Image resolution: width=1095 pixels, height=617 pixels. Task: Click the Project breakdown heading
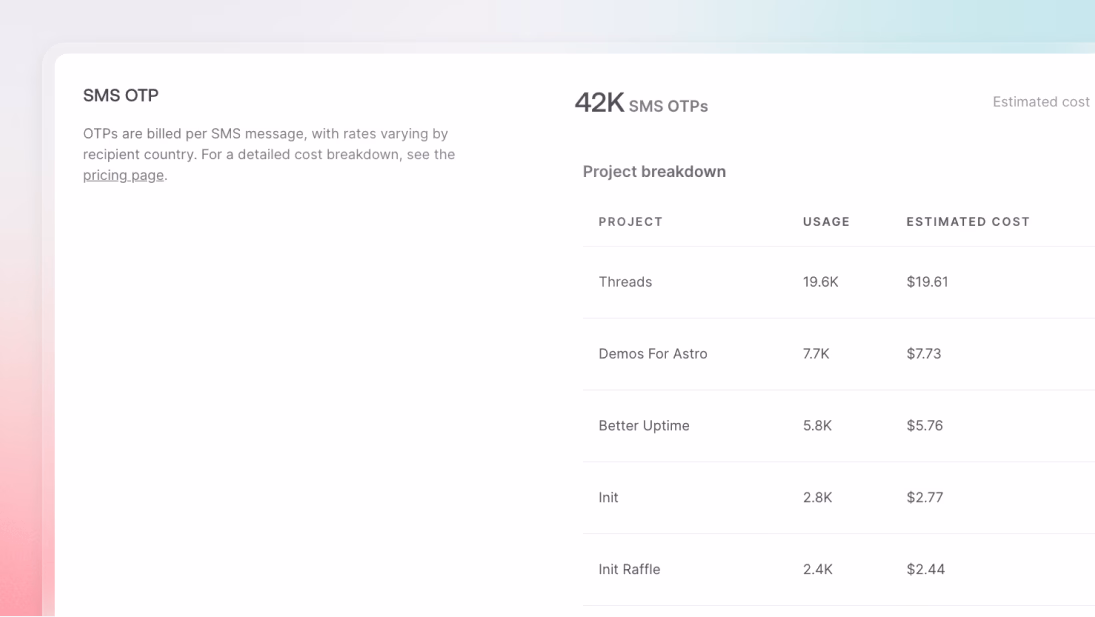click(x=654, y=172)
